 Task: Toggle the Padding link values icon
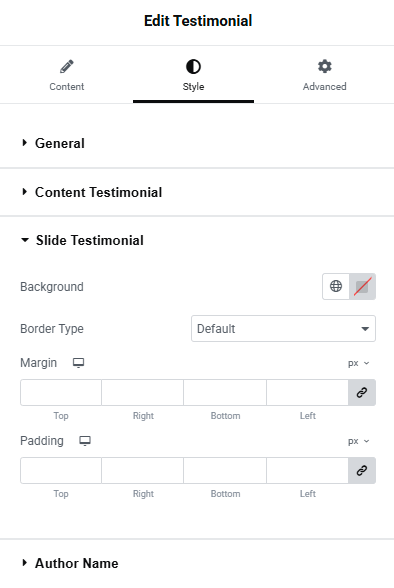[362, 471]
